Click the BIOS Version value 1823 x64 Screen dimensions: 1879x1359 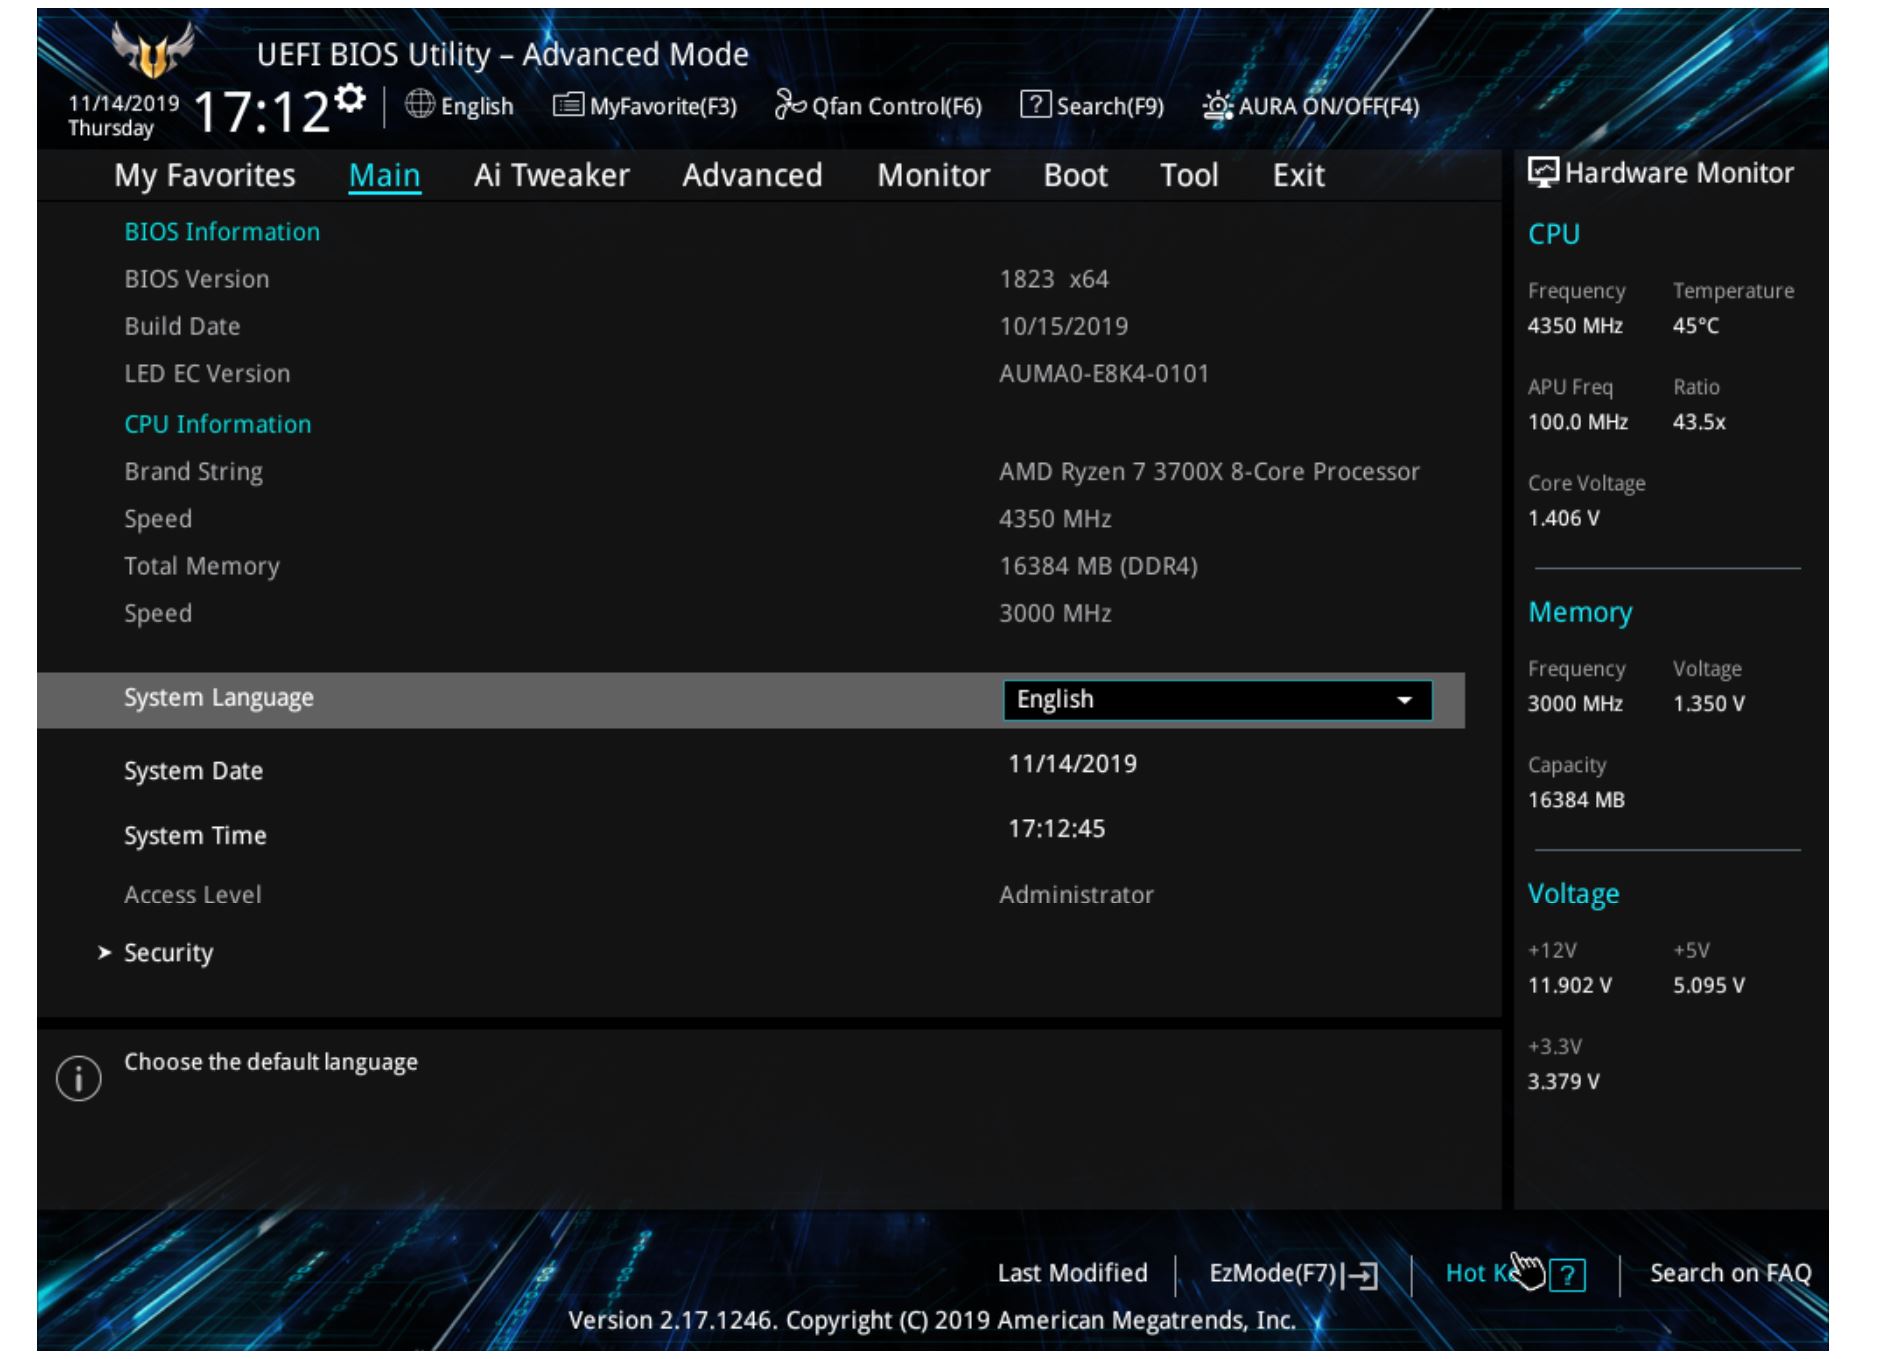tap(1054, 279)
